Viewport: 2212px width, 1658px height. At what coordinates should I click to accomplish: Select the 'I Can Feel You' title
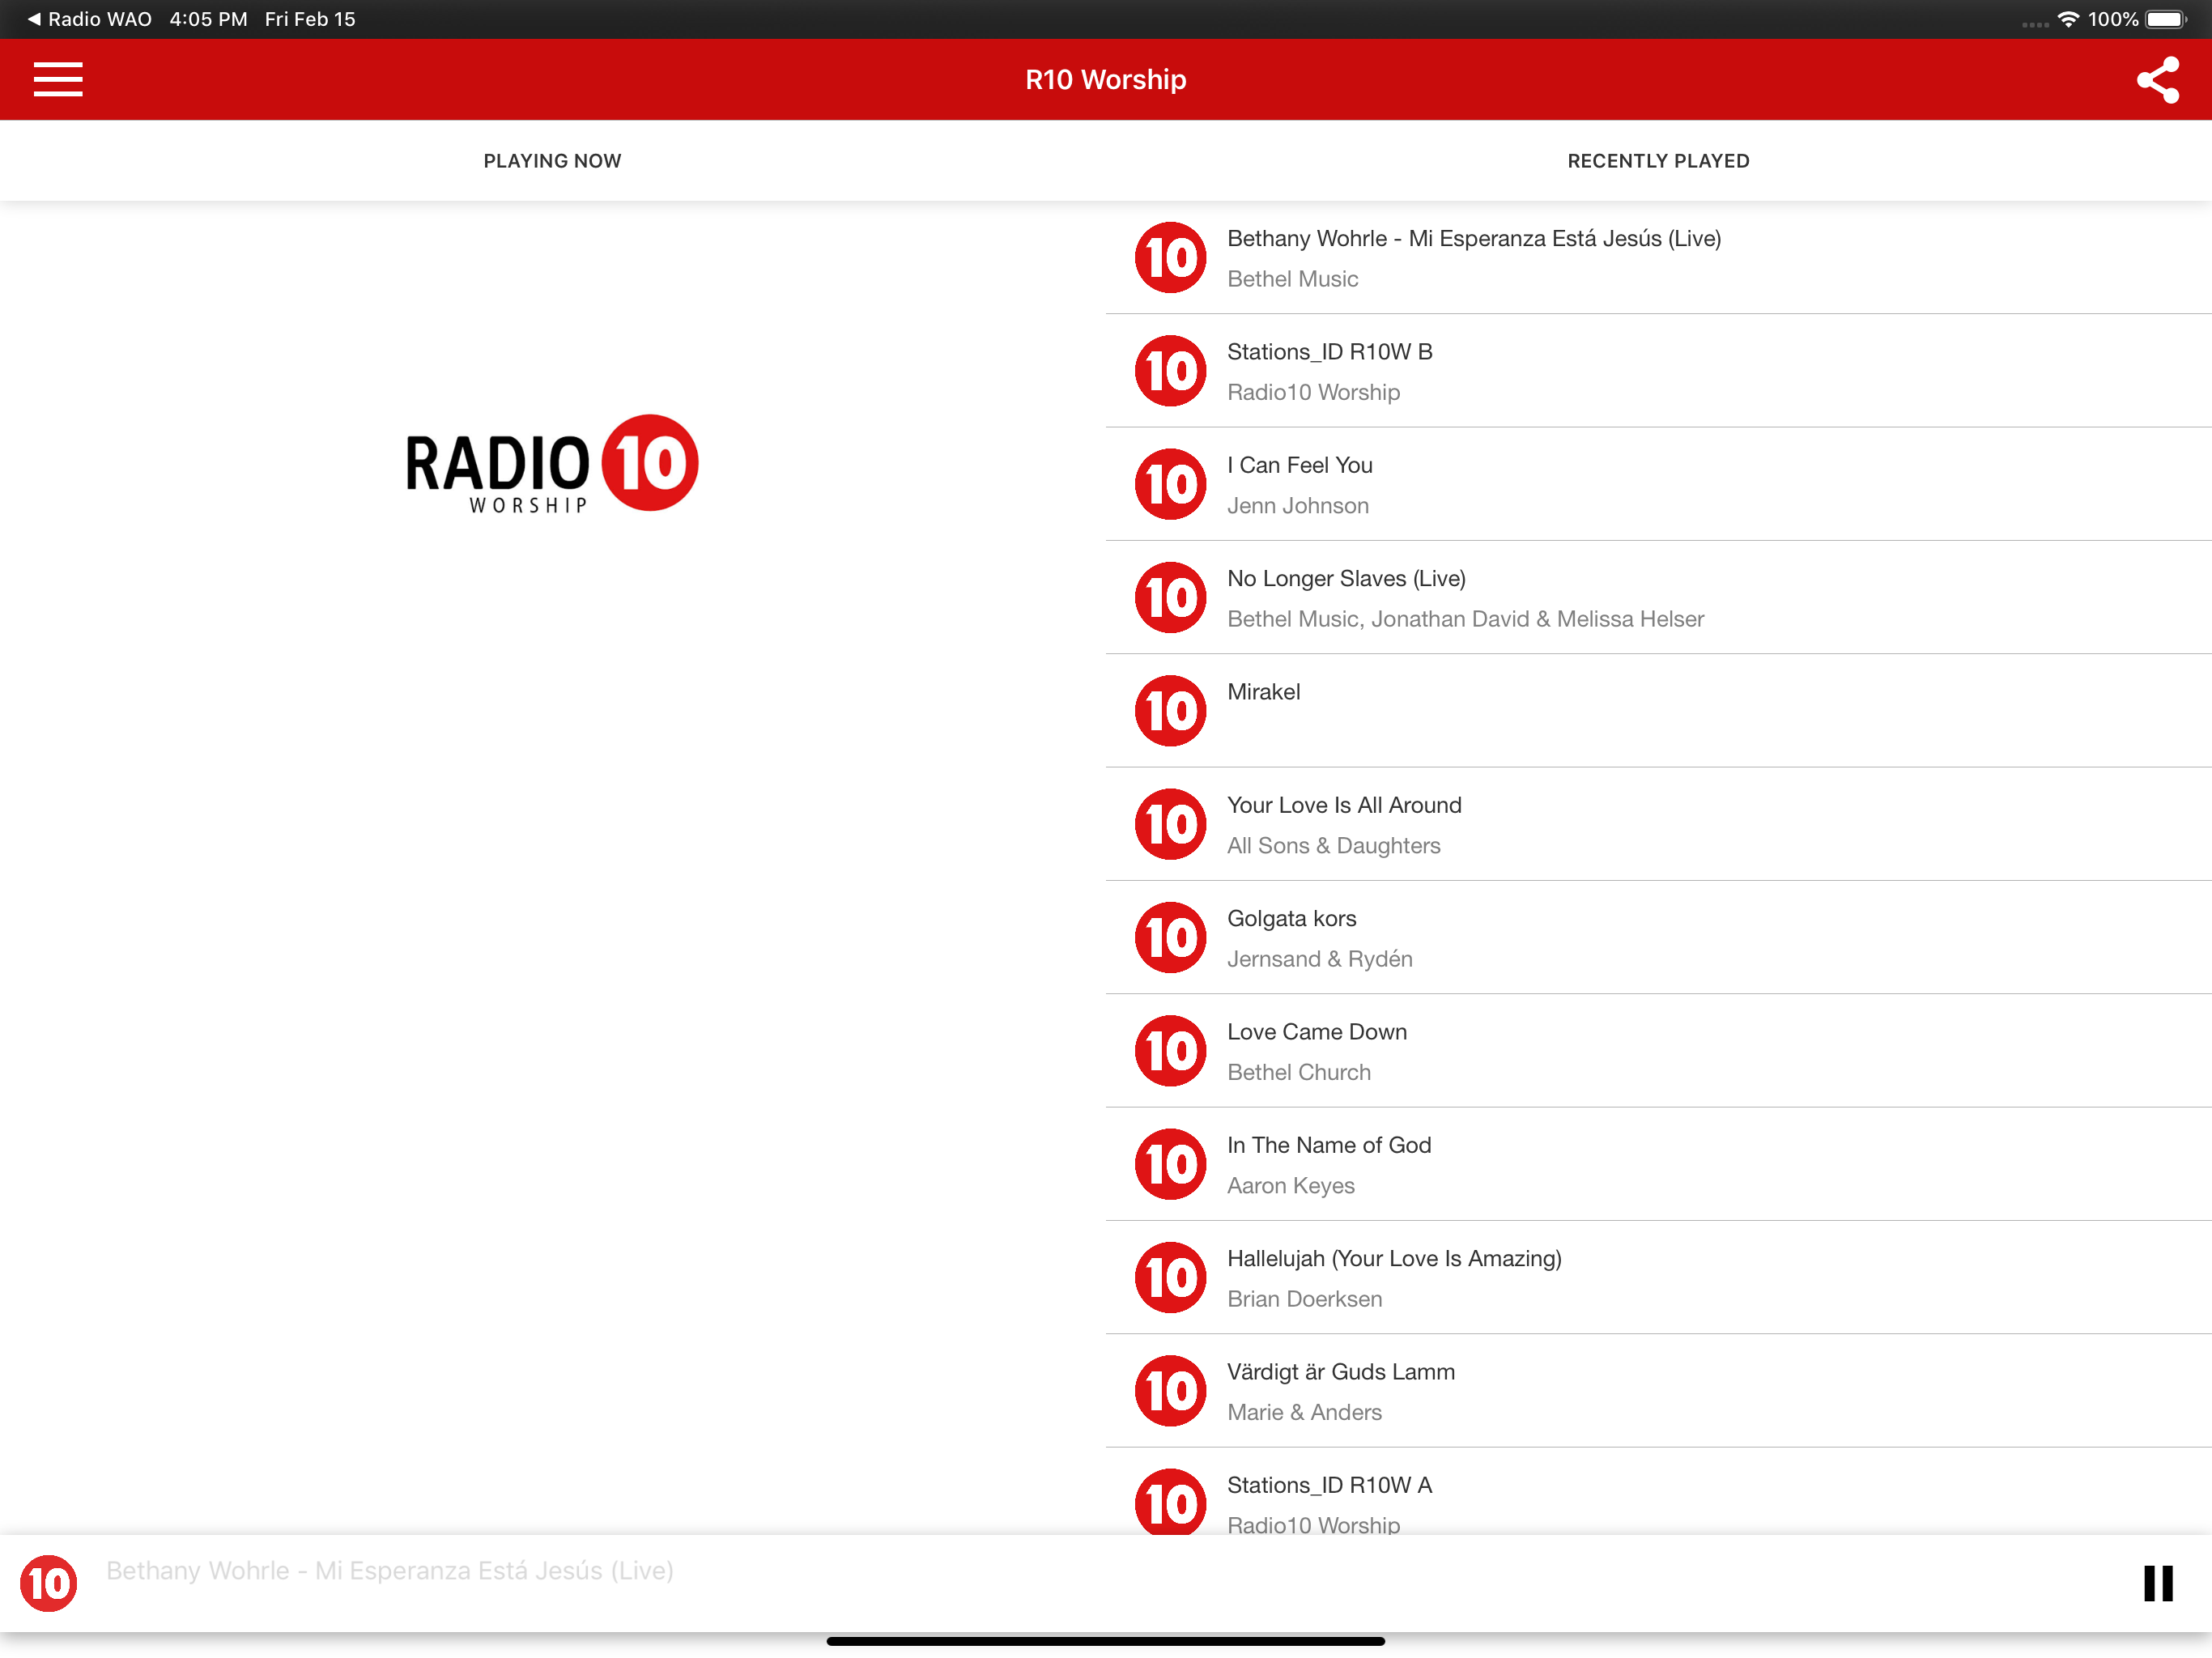[x=1300, y=465]
